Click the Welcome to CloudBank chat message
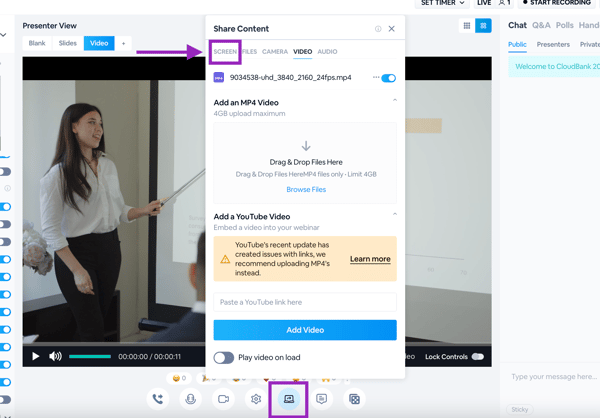The height and width of the screenshot is (418, 600). point(554,67)
